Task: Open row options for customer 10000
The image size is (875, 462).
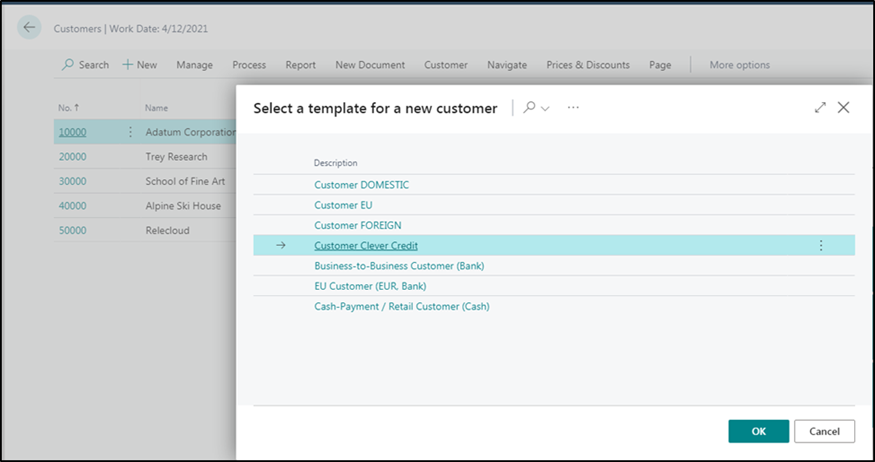Action: (131, 132)
